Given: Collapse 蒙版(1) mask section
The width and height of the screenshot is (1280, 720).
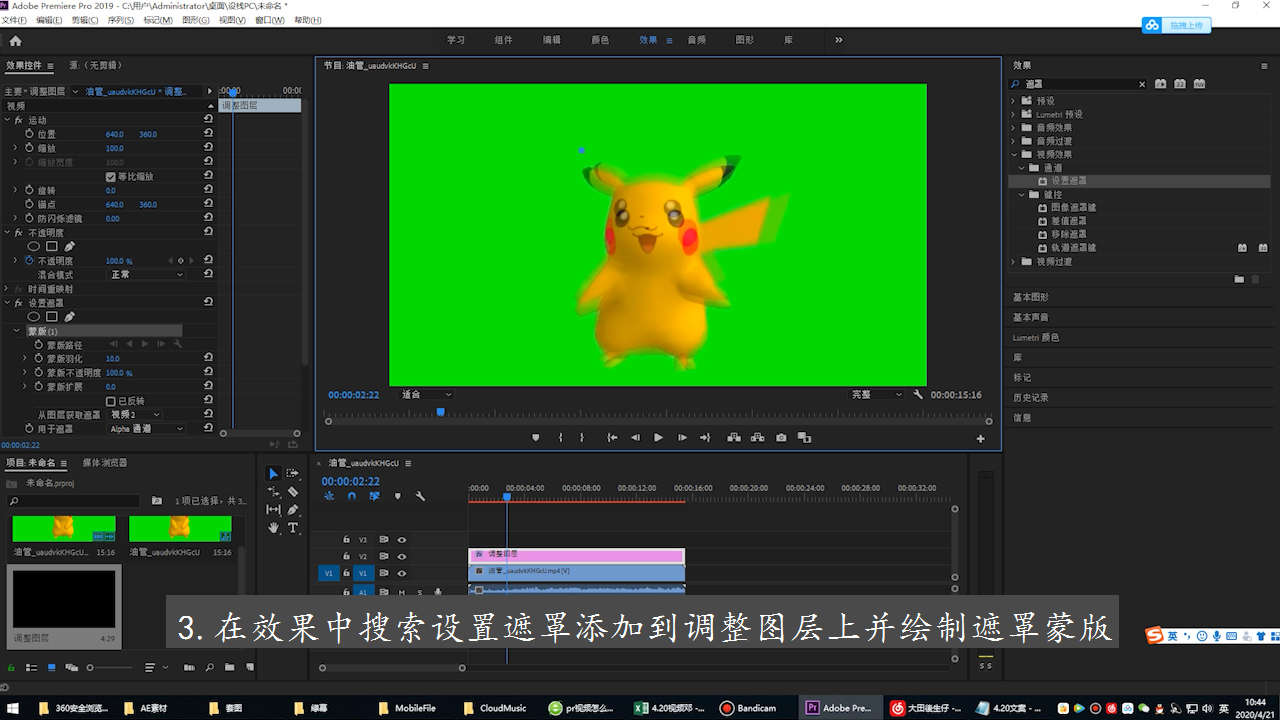Looking at the screenshot, I should point(17,331).
